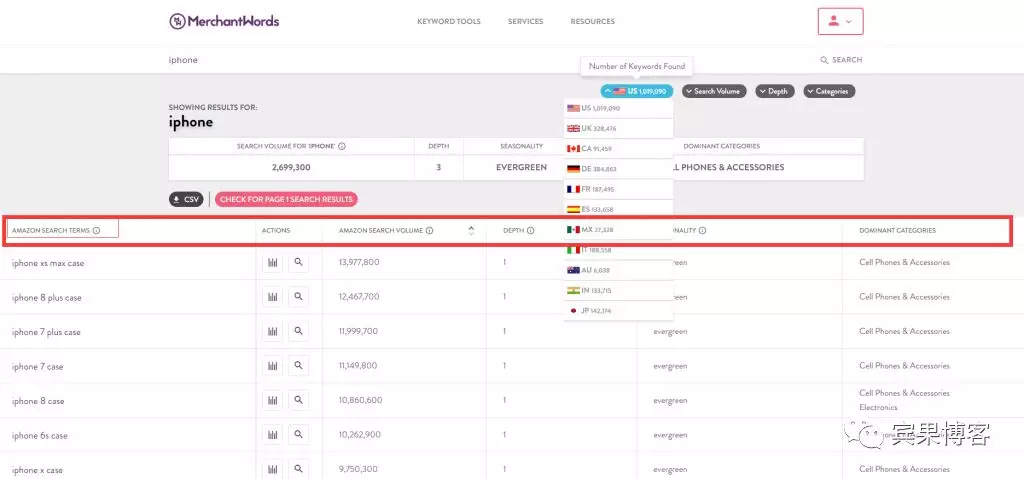Click search volume value 10,262,900
The image size is (1024, 479).
[360, 435]
